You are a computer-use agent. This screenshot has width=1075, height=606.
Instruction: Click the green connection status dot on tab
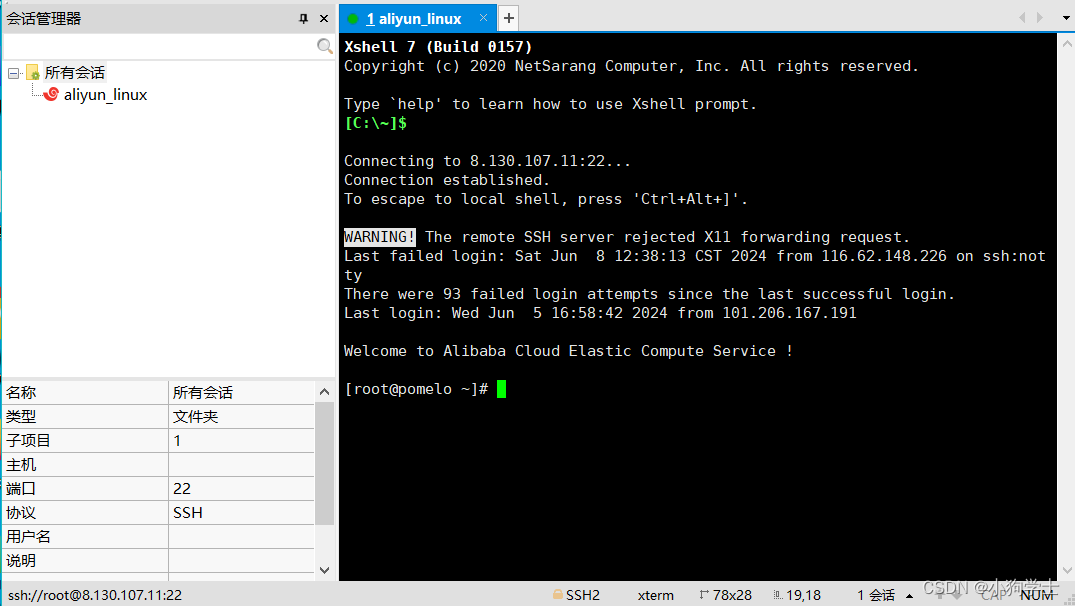tap(352, 19)
